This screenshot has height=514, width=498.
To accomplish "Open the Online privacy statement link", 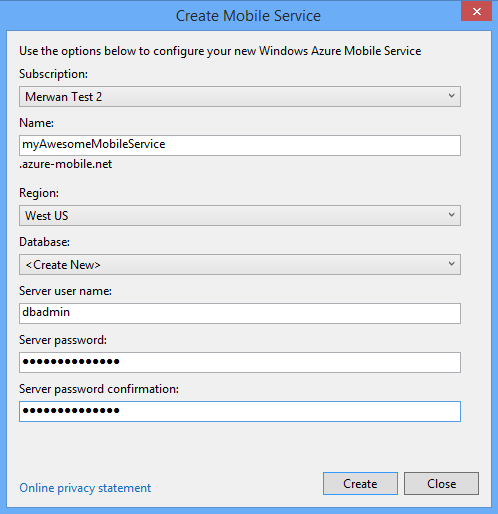I will tap(85, 488).
